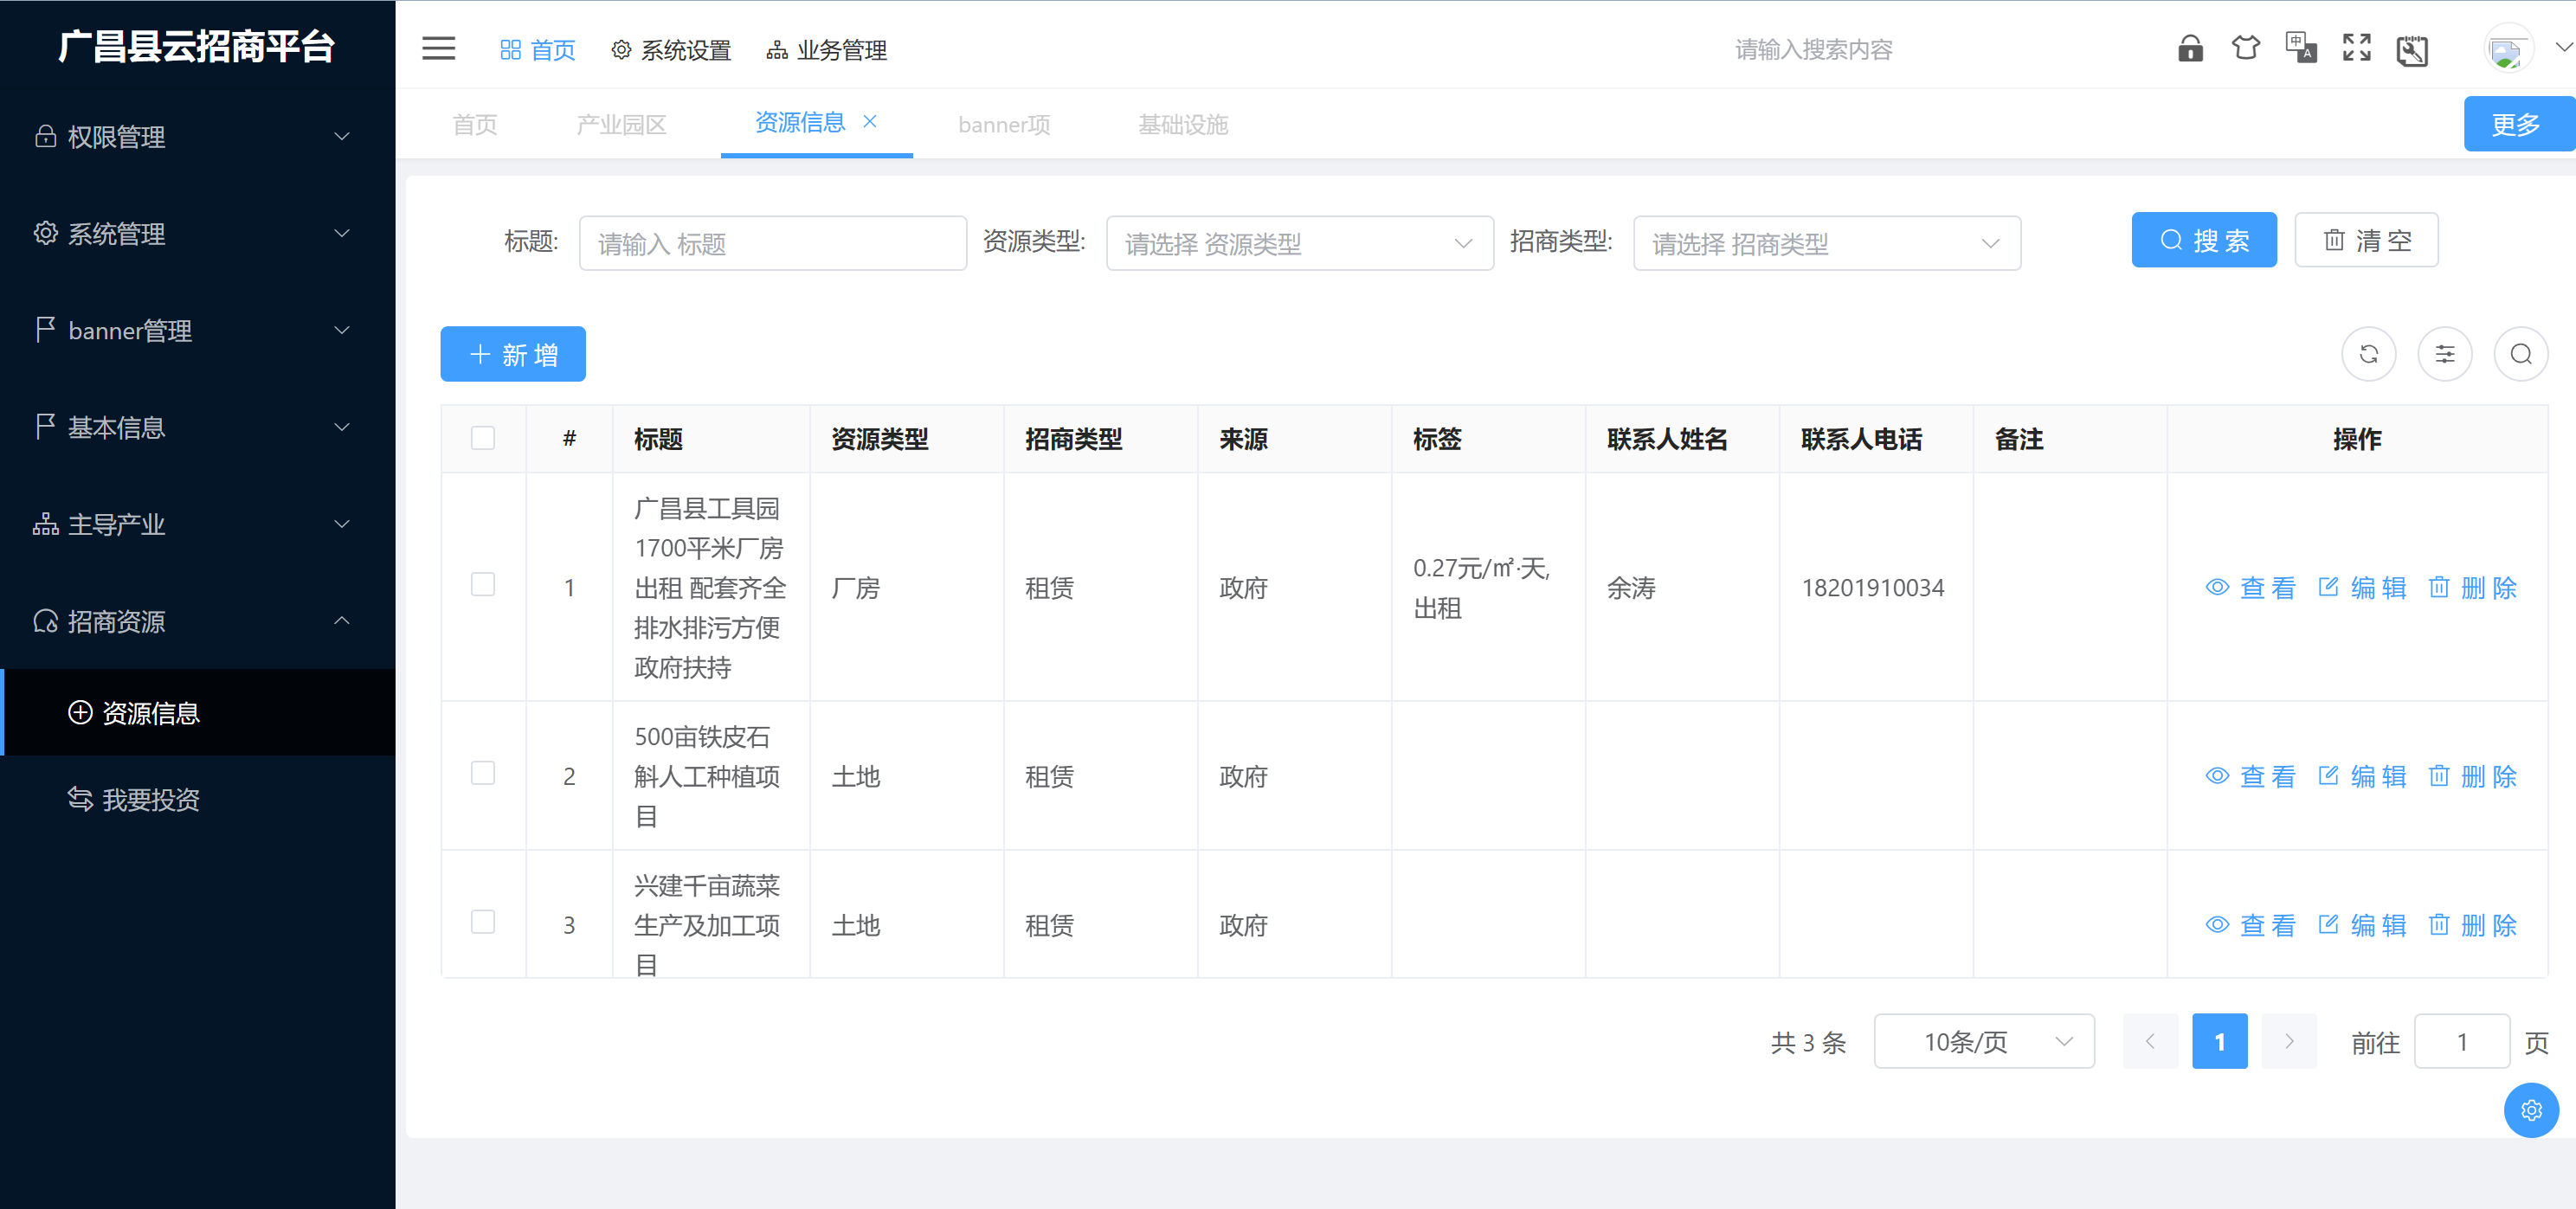Image resolution: width=2576 pixels, height=1209 pixels.
Task: Open the theme shirt icon
Action: (x=2245, y=48)
